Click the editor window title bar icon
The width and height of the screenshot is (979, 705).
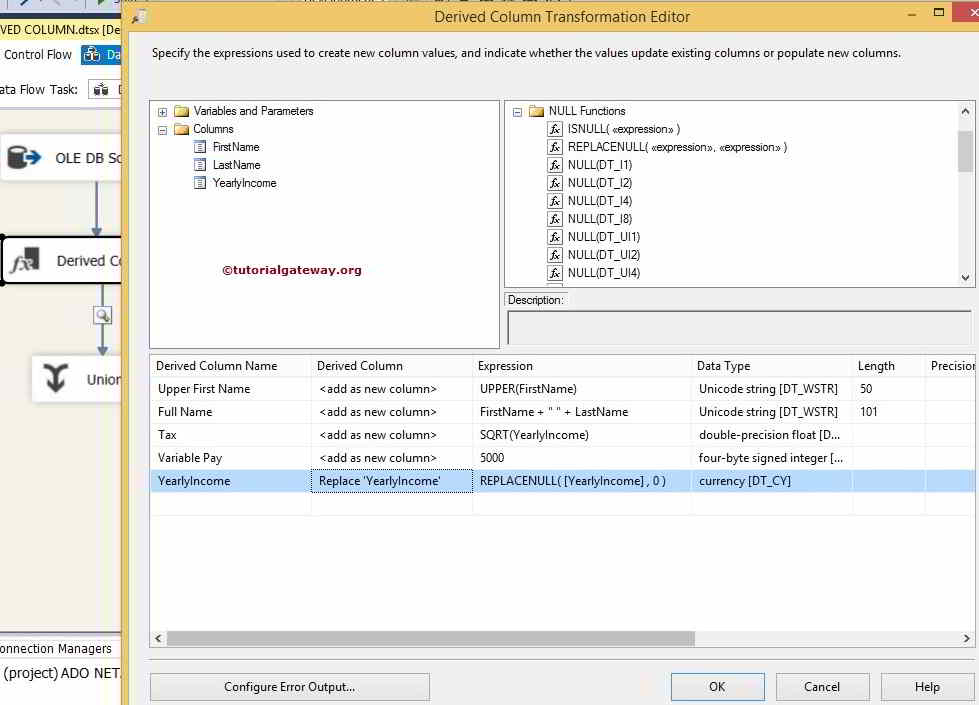tap(139, 17)
